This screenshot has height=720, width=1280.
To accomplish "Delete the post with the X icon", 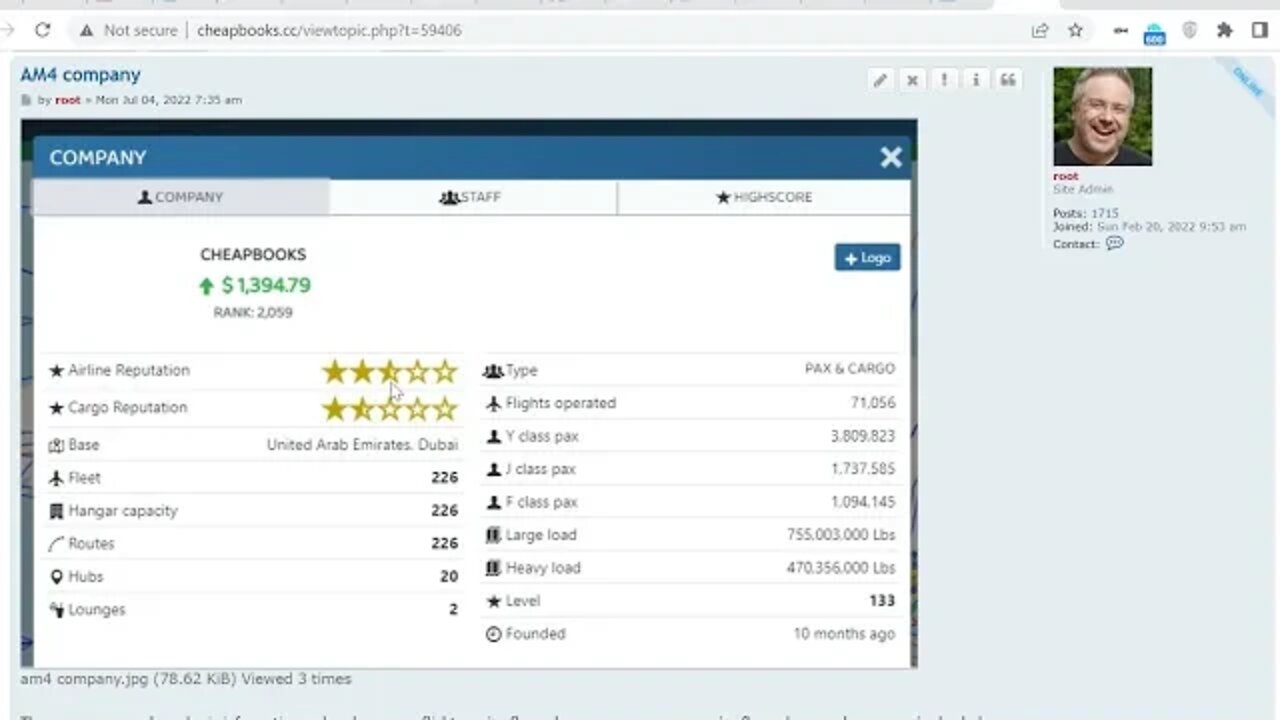I will 912,80.
